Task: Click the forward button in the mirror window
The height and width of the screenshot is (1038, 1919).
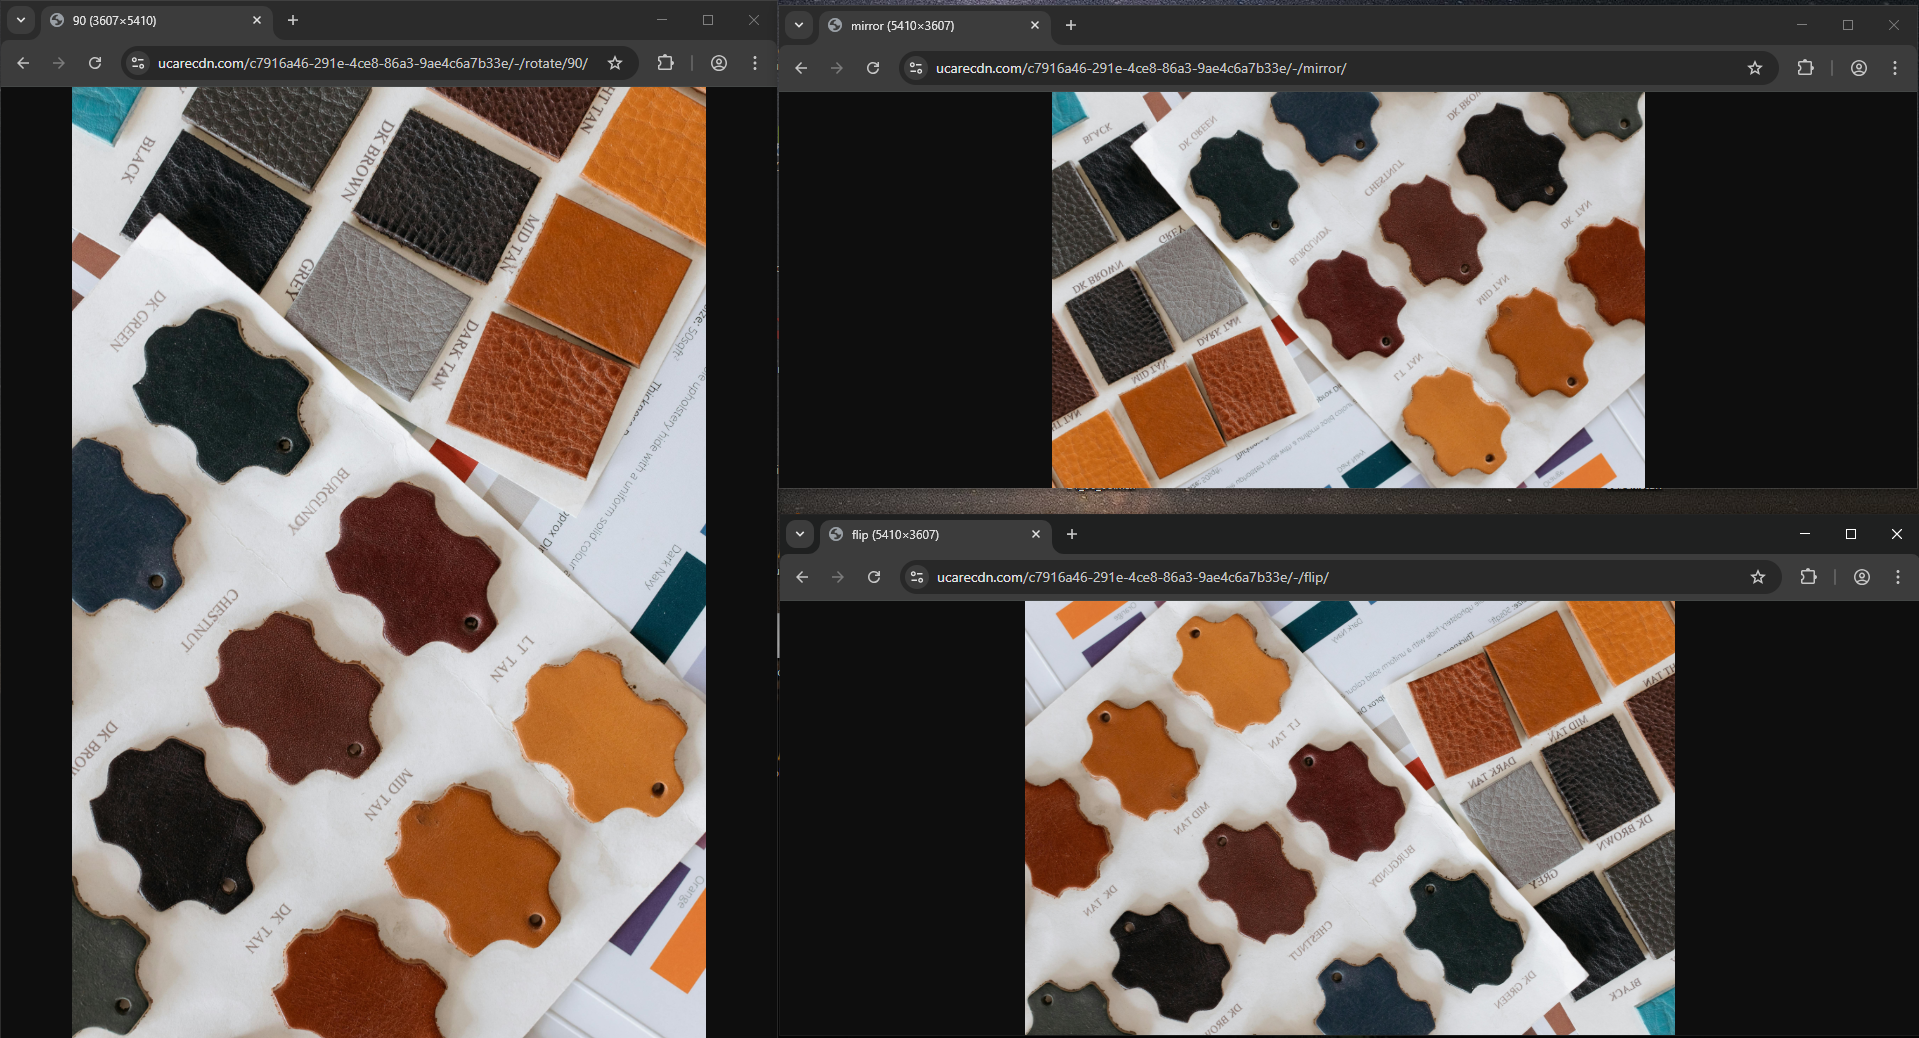Action: [x=836, y=68]
